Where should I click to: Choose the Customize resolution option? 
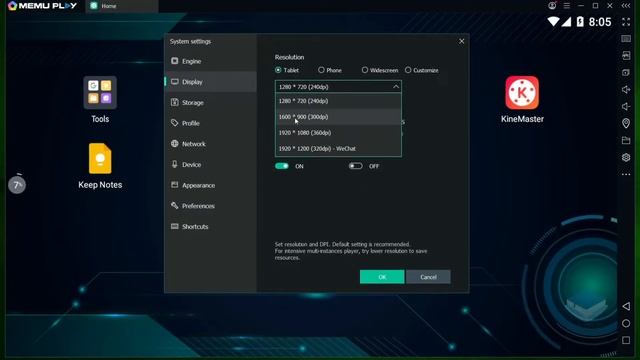tap(408, 70)
